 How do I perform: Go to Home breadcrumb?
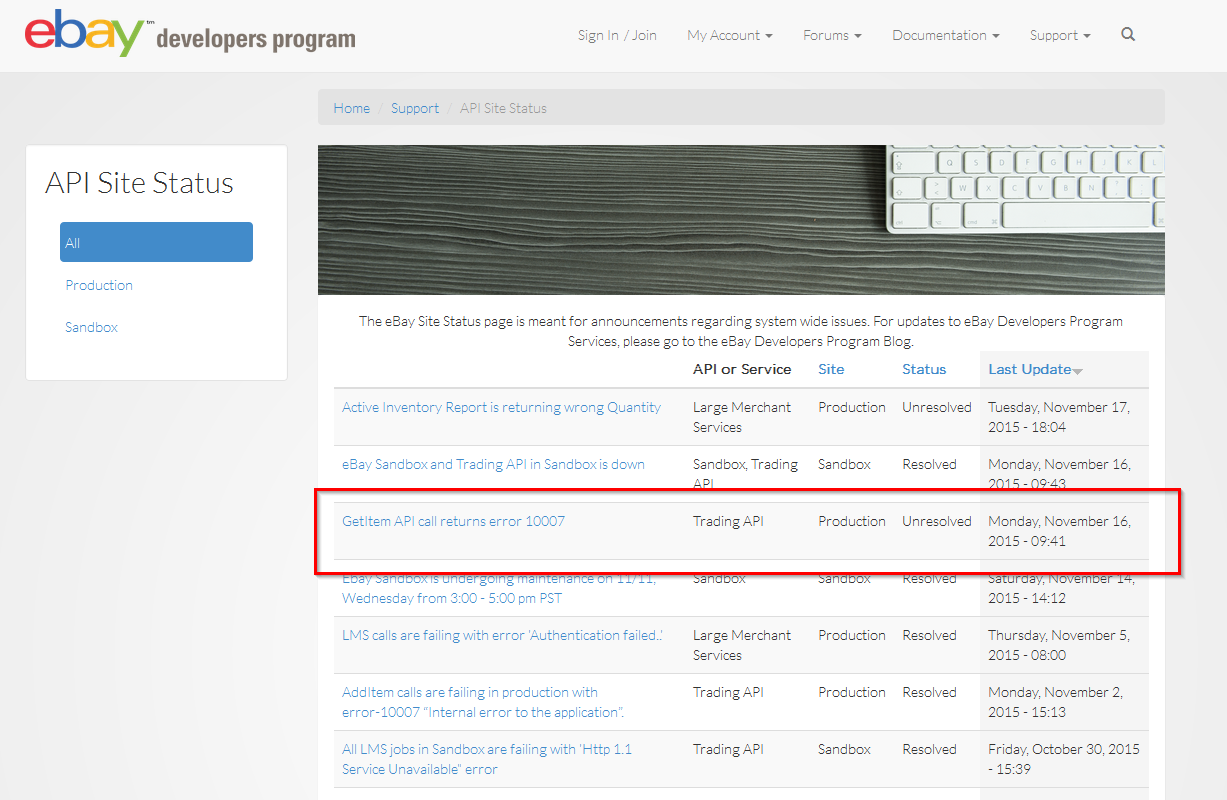351,108
